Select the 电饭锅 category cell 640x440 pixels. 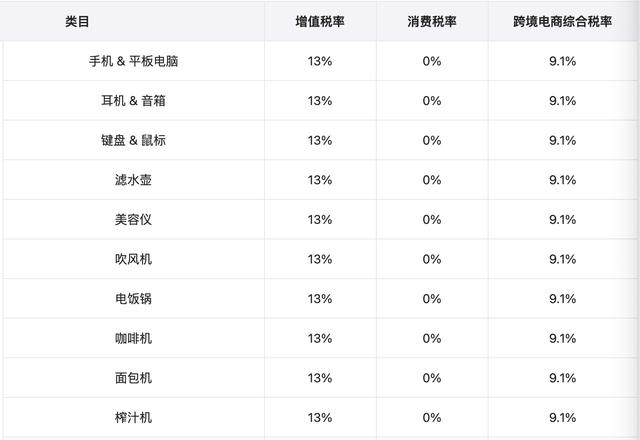[x=133, y=298]
